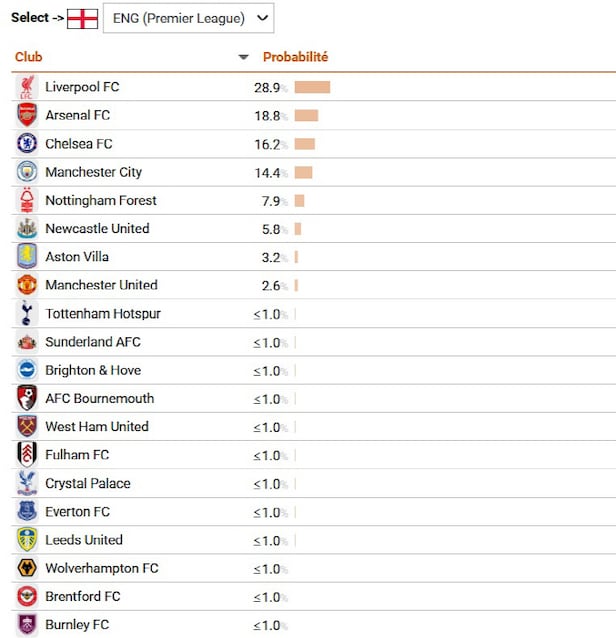616x638 pixels.
Task: Sort by the Probabilité column header
Action: [x=295, y=57]
